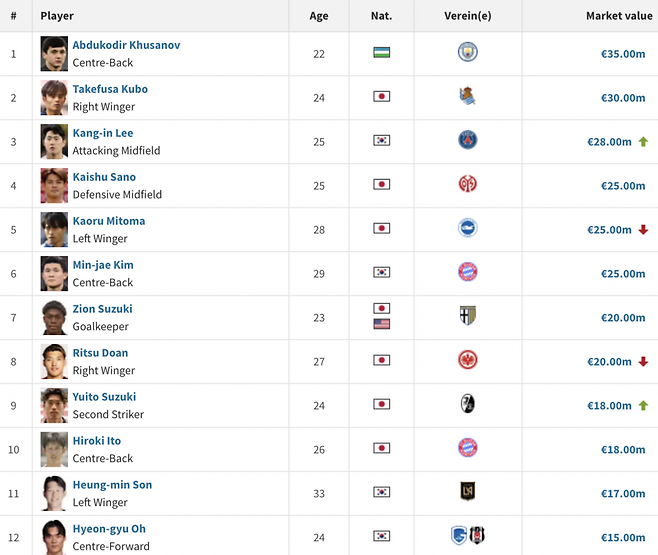The height and width of the screenshot is (555, 658).
Task: Sort table by Player column header
Action: 57,16
